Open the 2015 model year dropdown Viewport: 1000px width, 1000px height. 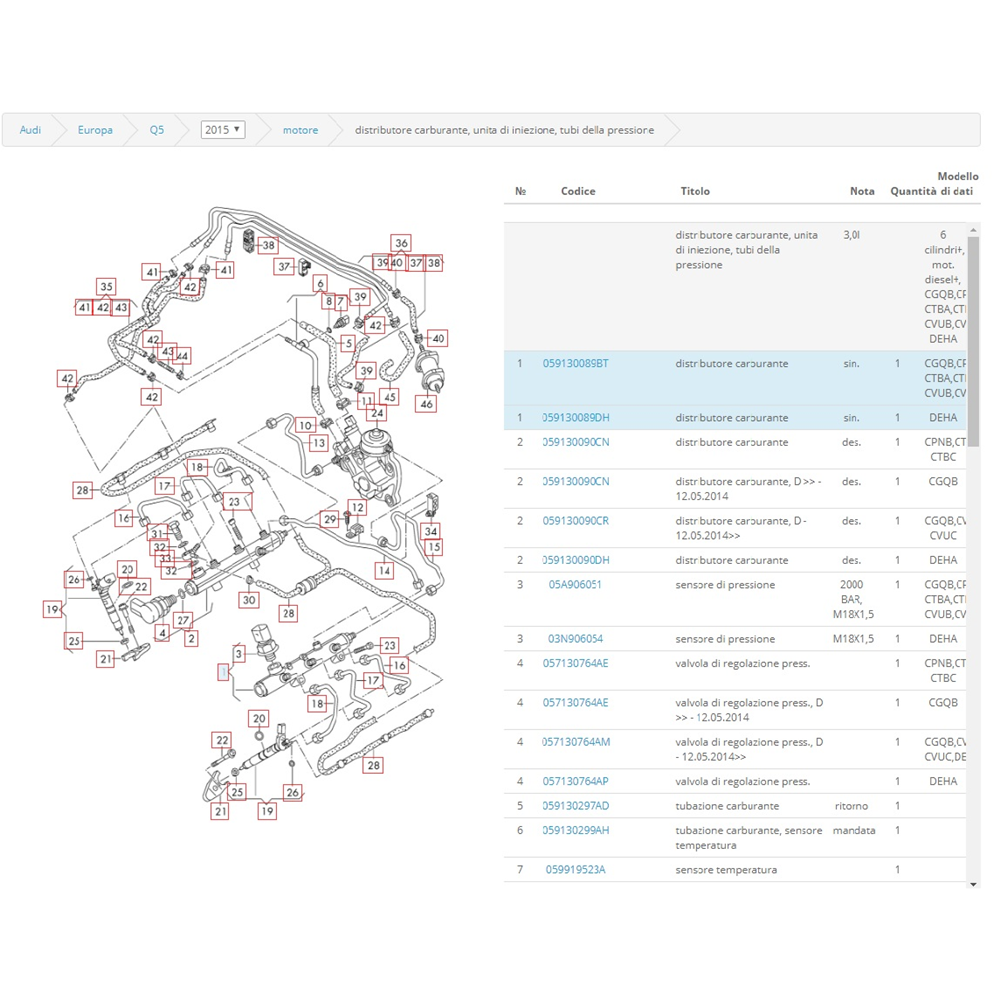[x=222, y=130]
